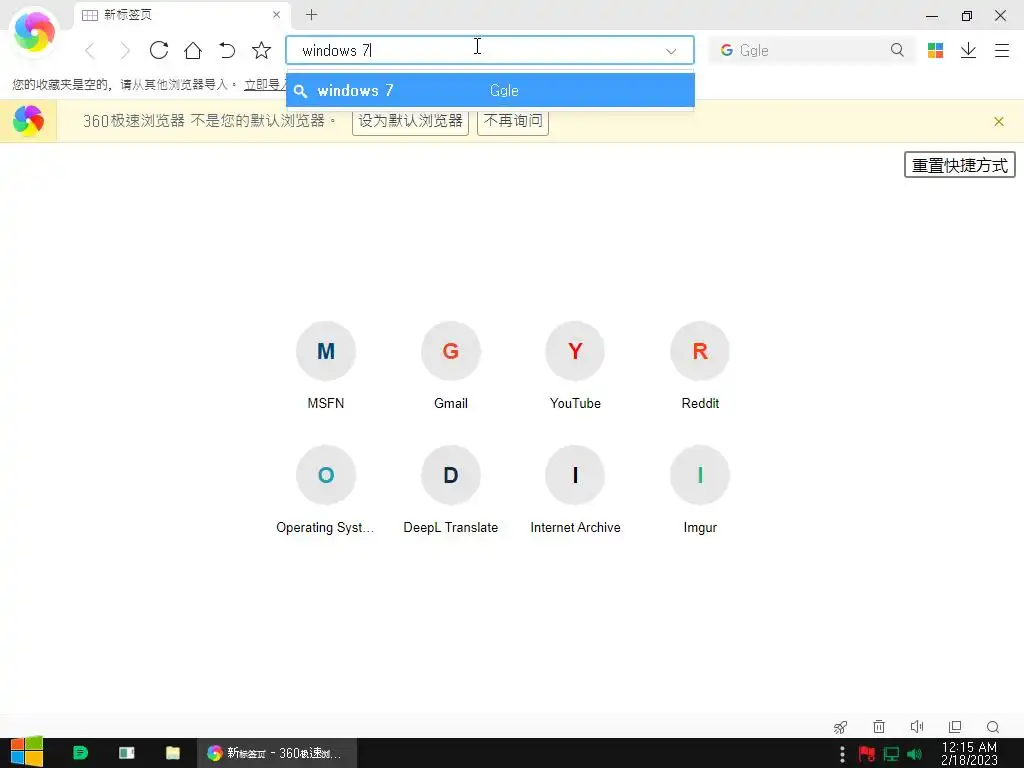Bookmark page with the star icon
This screenshot has width=1024, height=768.
tap(261, 50)
